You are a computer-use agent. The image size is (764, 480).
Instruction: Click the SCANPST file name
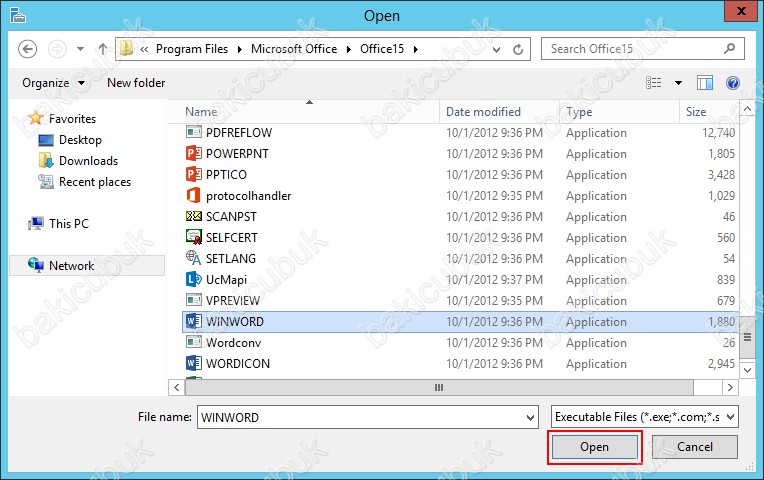click(x=231, y=217)
